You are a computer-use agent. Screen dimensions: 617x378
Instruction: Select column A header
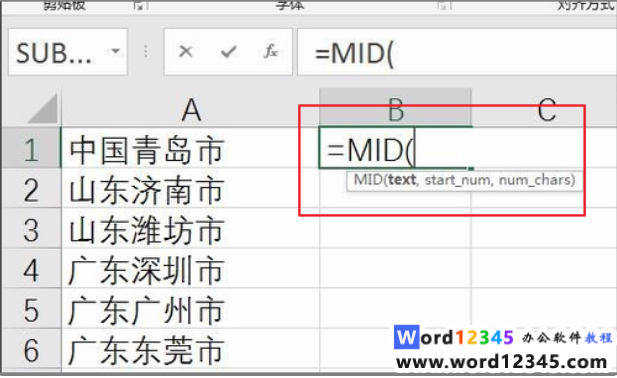(190, 109)
